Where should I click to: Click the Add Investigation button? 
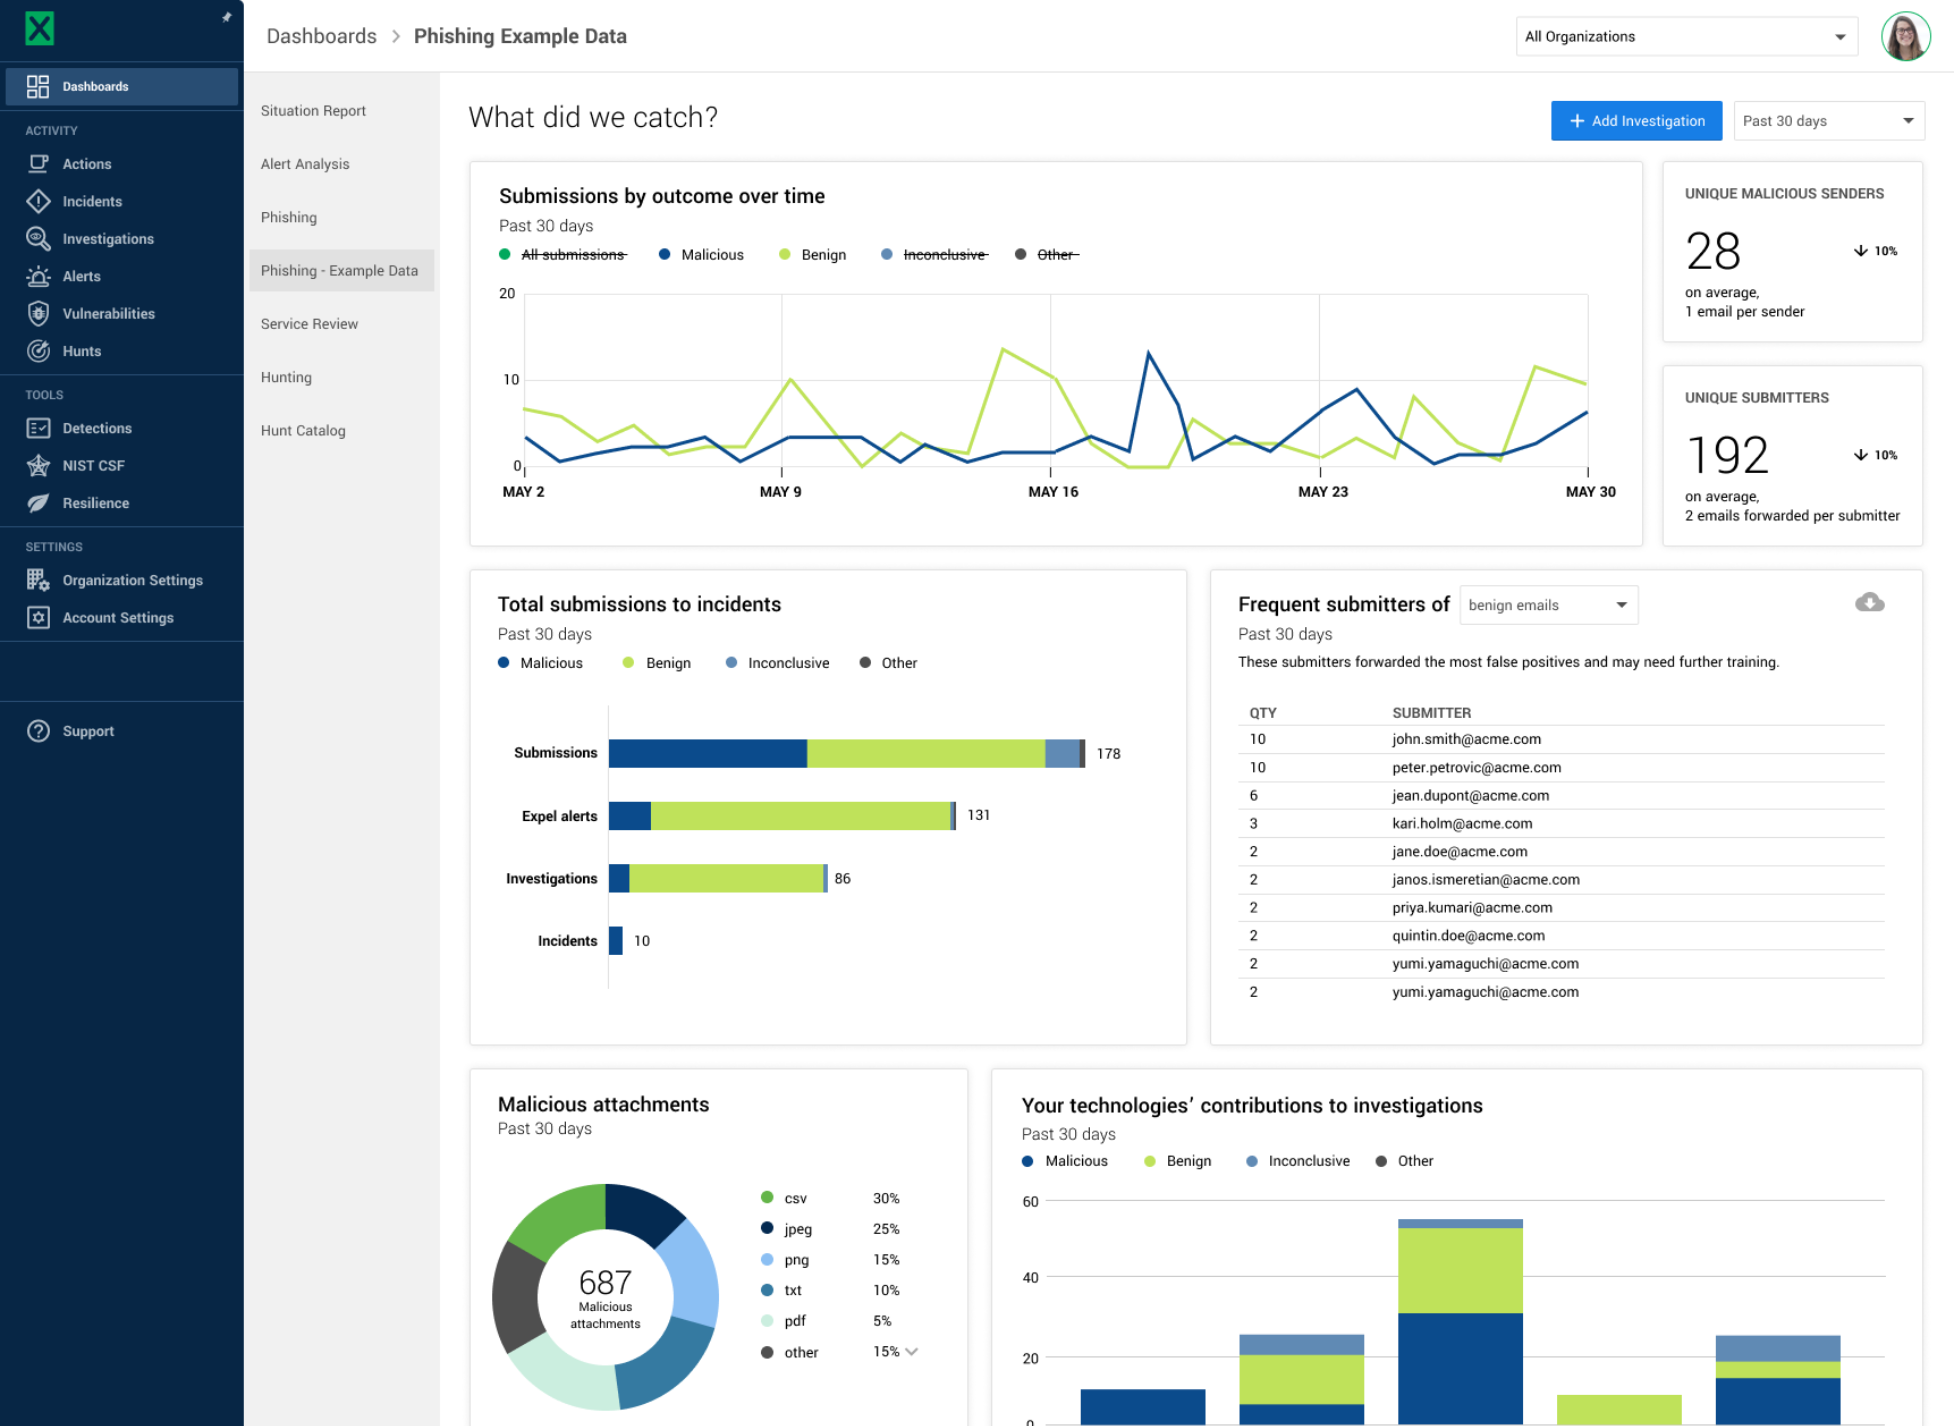1636,120
